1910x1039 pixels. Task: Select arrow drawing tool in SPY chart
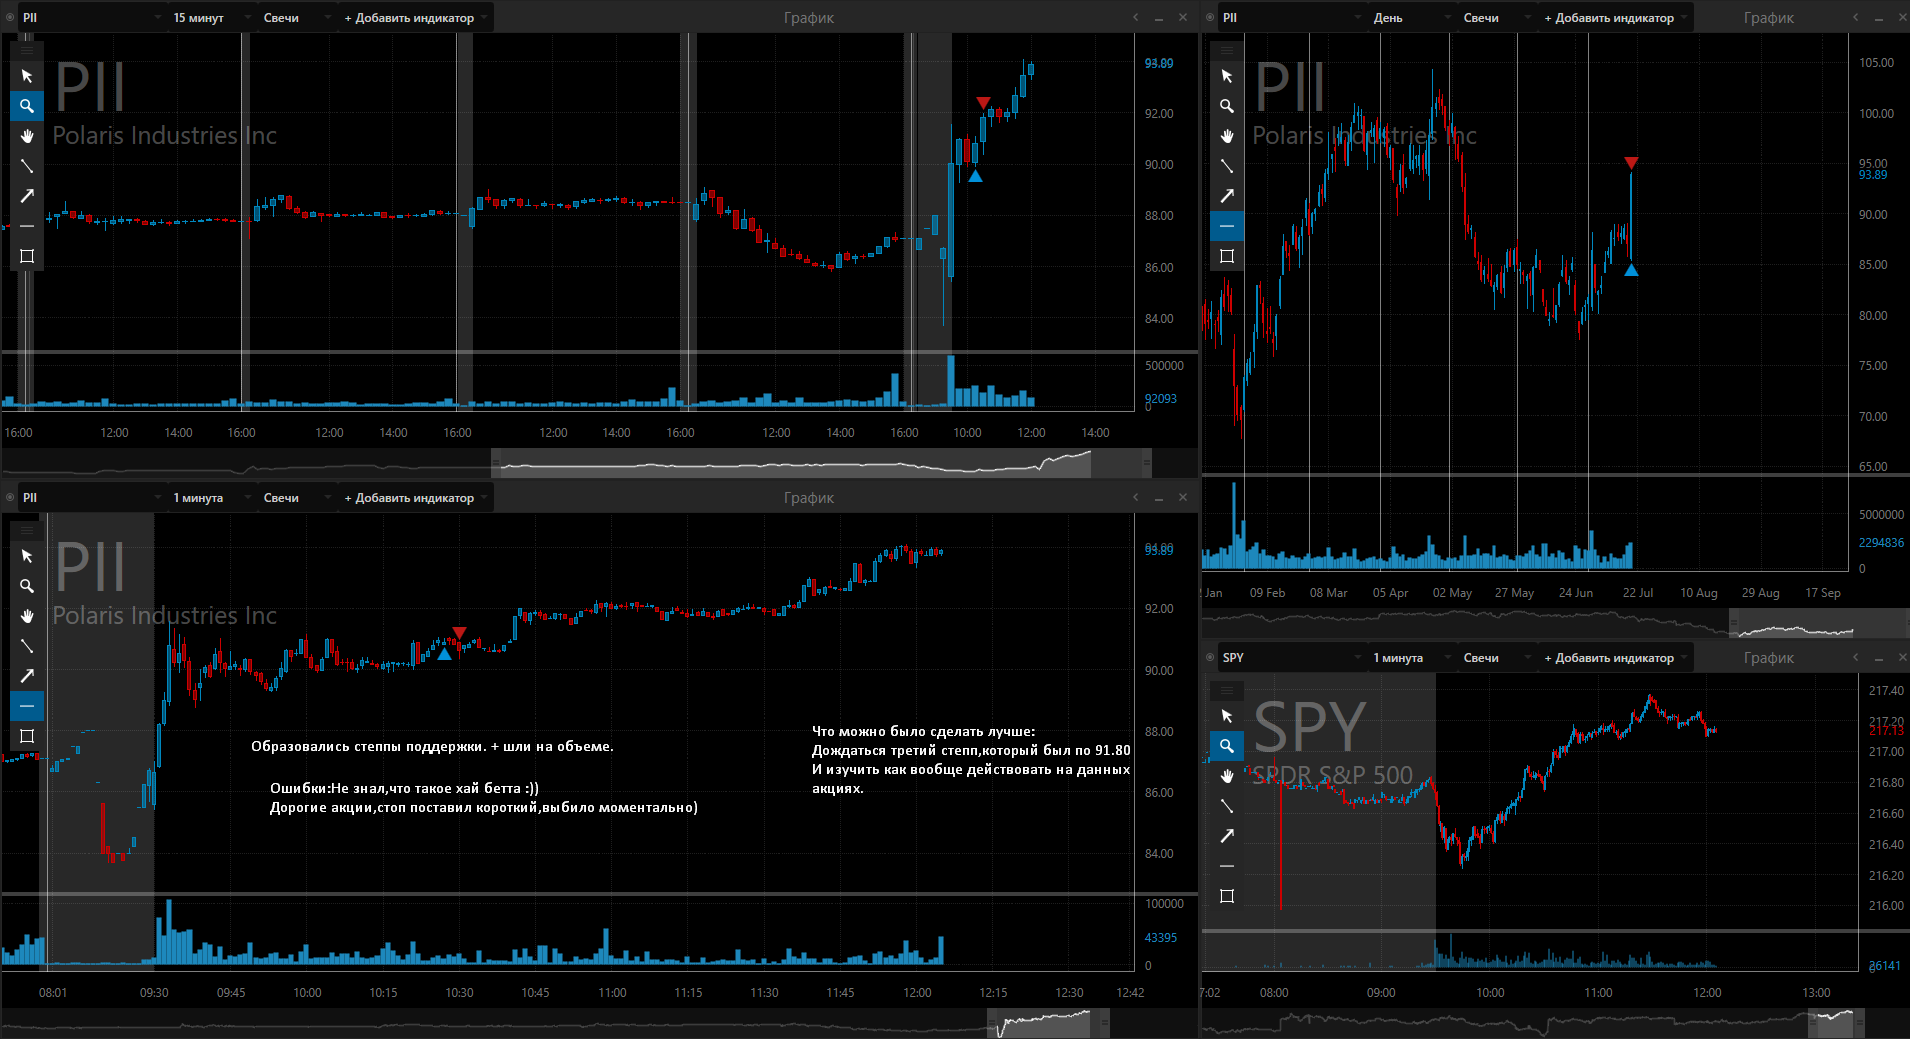point(1227,836)
